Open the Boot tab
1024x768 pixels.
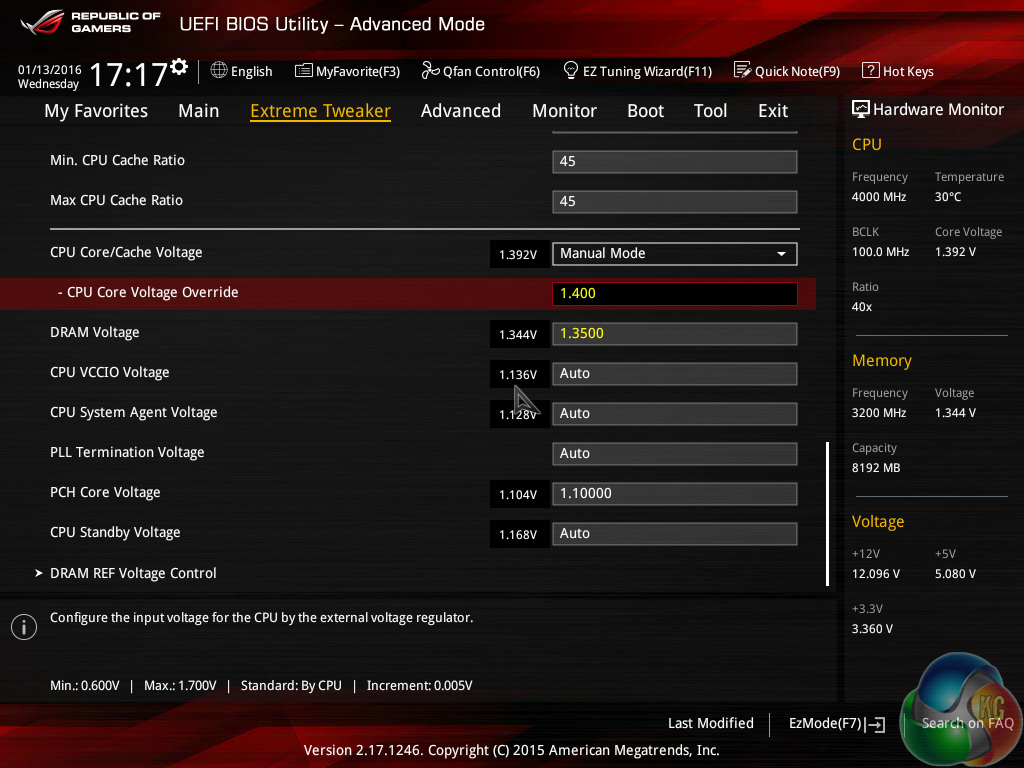click(x=645, y=111)
